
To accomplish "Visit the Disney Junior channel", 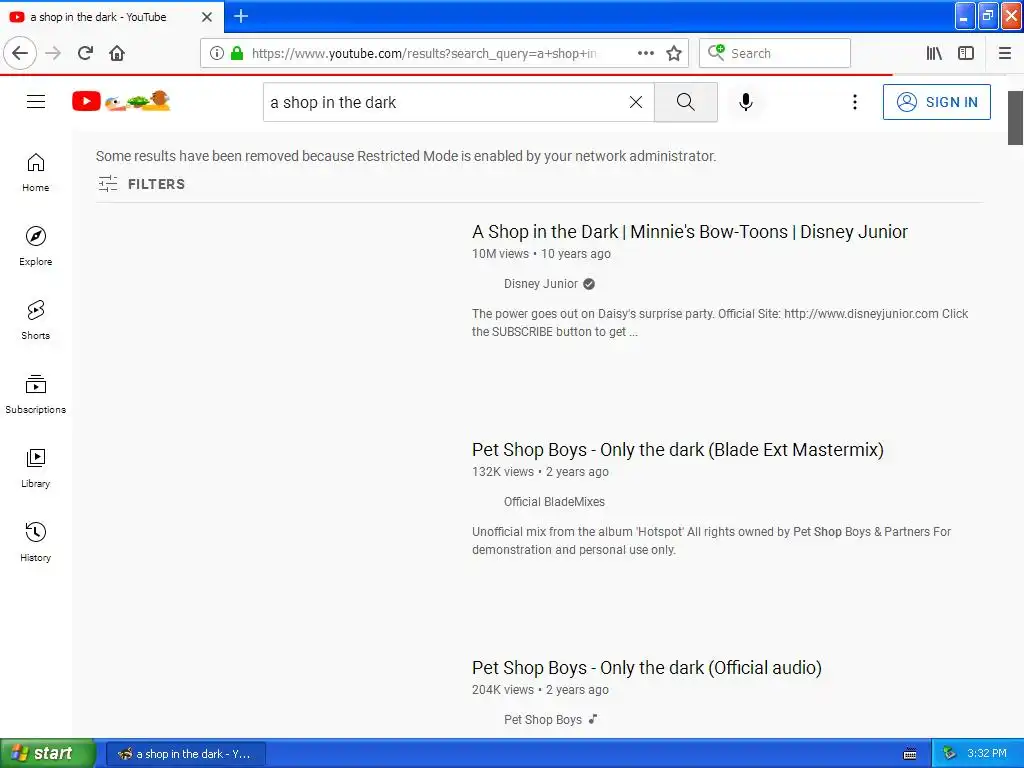I will 541,283.
